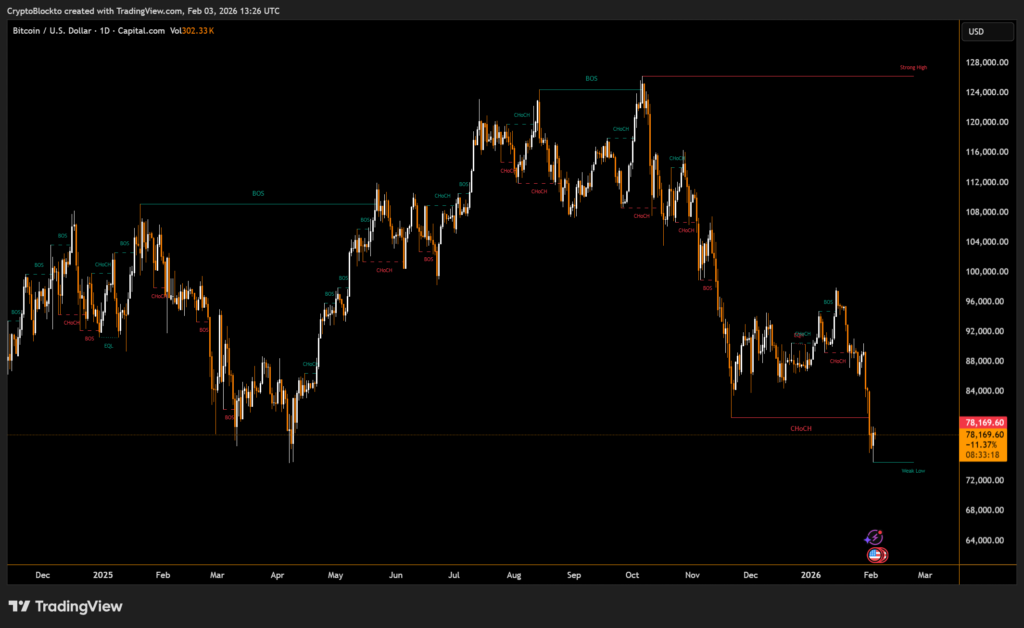Open the USD currency selector
The image size is (1024, 628).
(x=977, y=32)
